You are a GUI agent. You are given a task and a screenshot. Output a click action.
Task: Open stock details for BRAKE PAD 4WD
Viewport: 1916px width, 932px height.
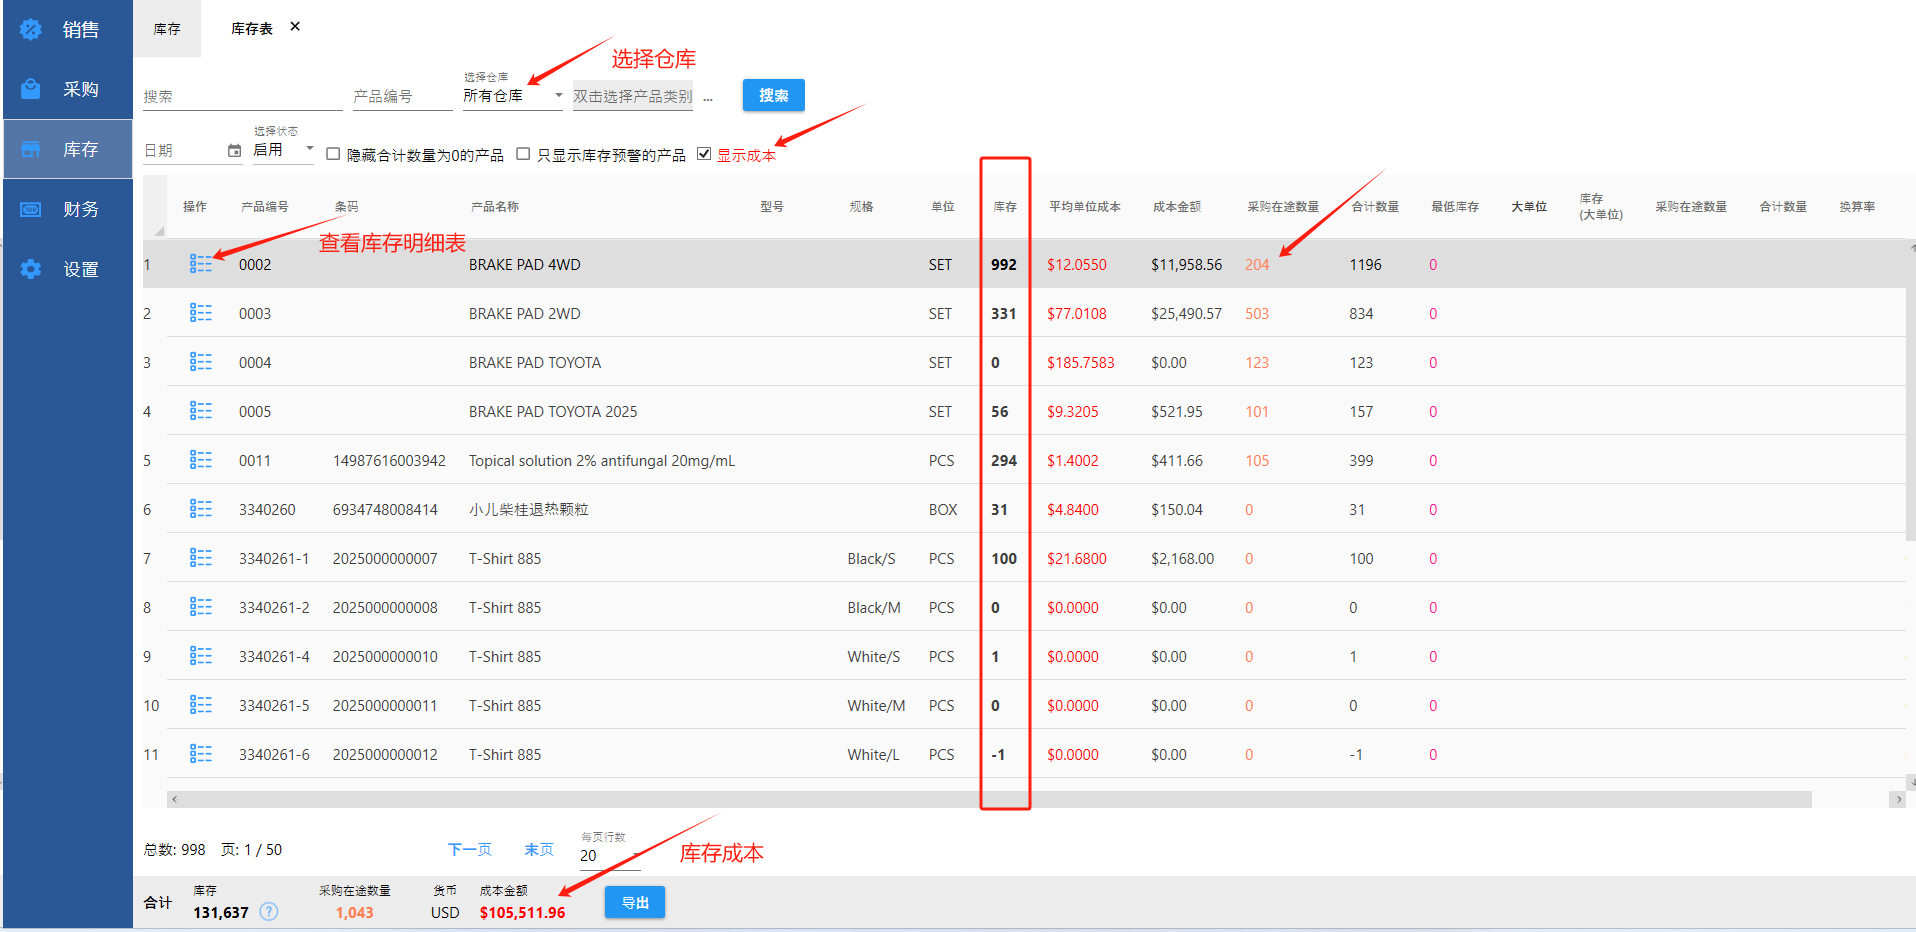click(x=201, y=264)
